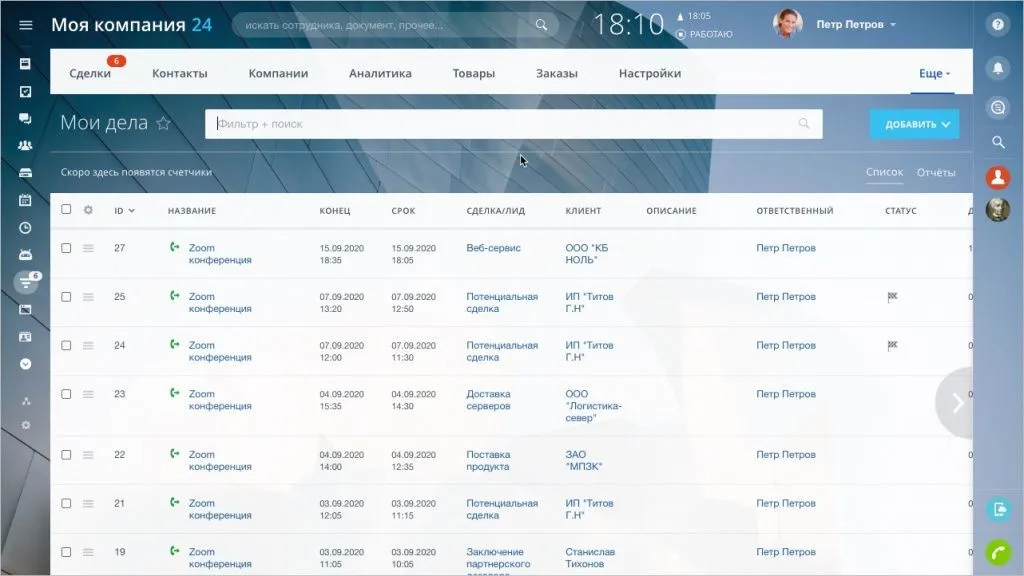Tick the checkbox for row ID 22
Viewport: 1024px width, 576px height.
pos(66,455)
